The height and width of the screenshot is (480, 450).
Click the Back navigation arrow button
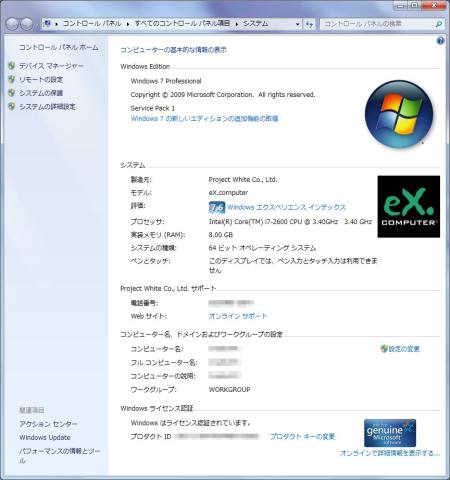tap(12, 24)
